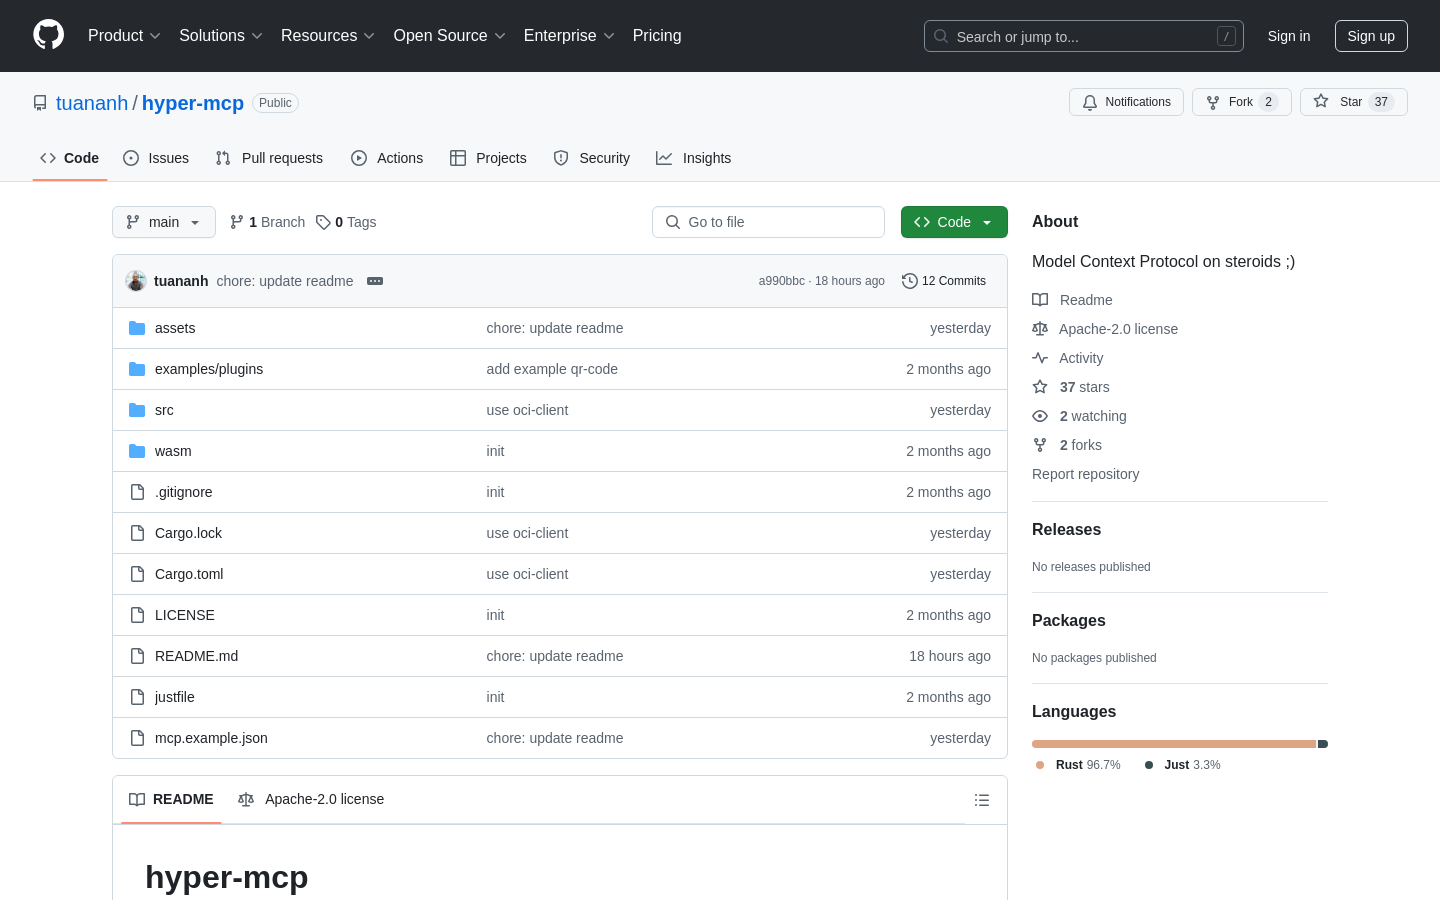Image resolution: width=1440 pixels, height=900 pixels.
Task: Click the Readme link in About
Action: click(1072, 300)
